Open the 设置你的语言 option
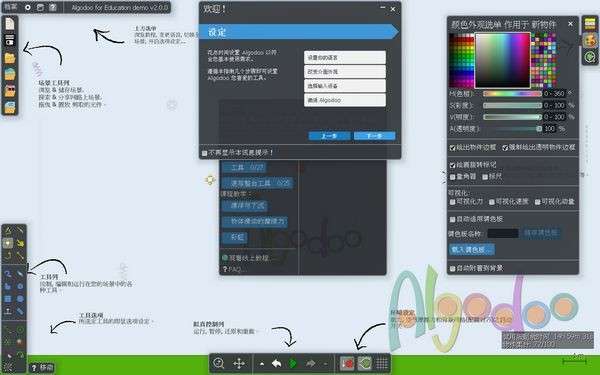This screenshot has width=600, height=375. coord(345,57)
